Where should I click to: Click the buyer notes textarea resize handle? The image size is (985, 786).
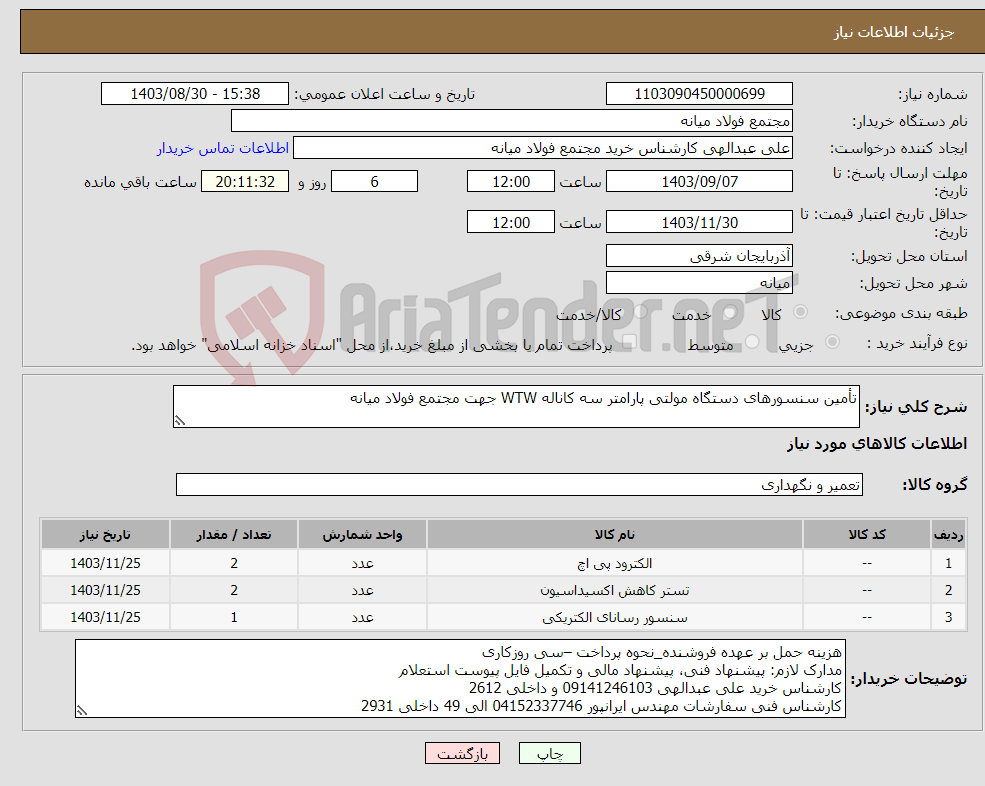82,711
